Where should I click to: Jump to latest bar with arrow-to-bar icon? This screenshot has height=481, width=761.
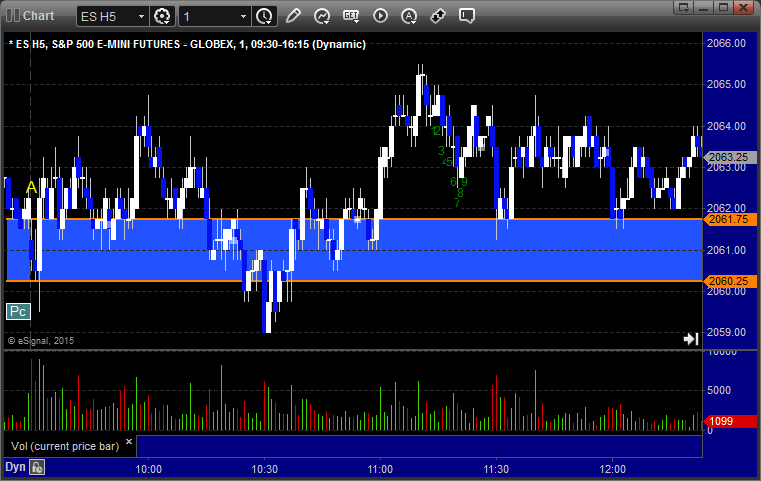pyautogui.click(x=691, y=338)
